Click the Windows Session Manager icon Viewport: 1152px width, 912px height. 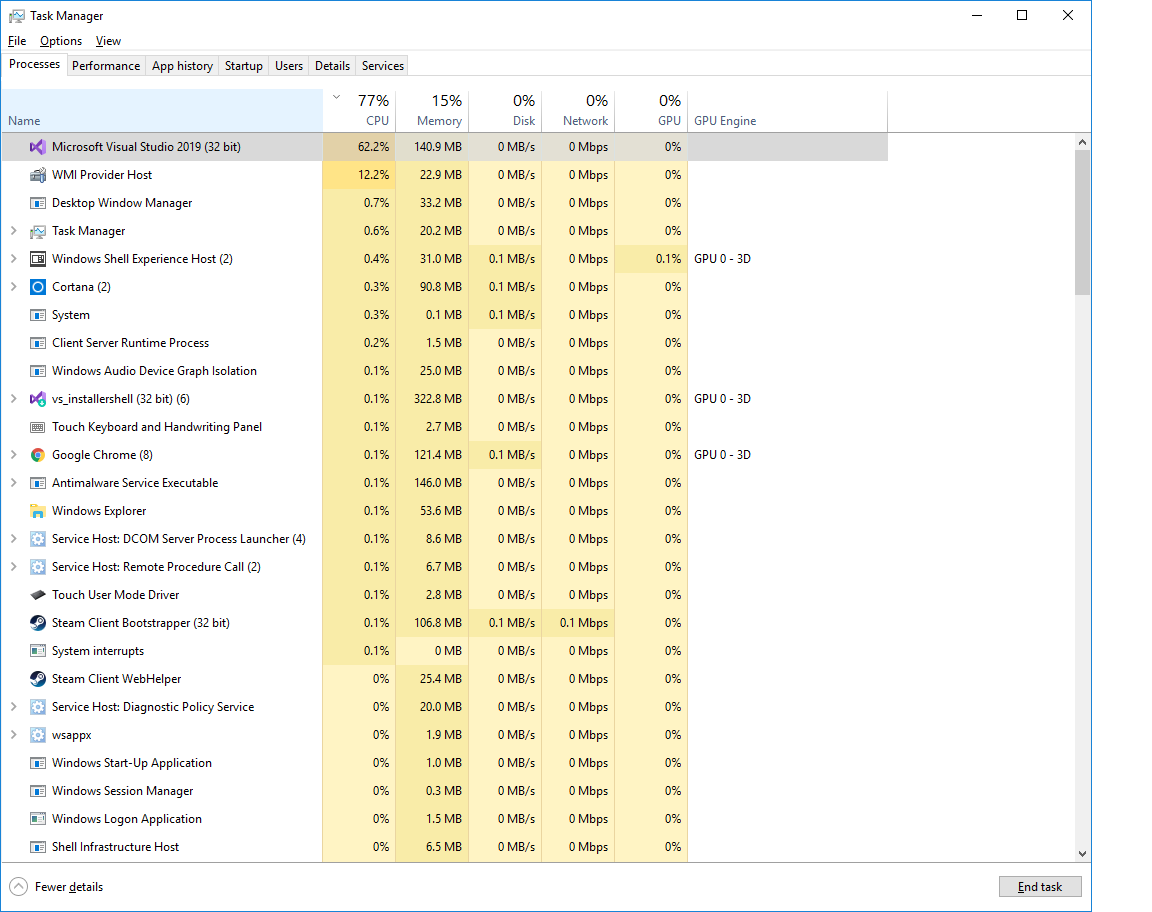[x=37, y=791]
